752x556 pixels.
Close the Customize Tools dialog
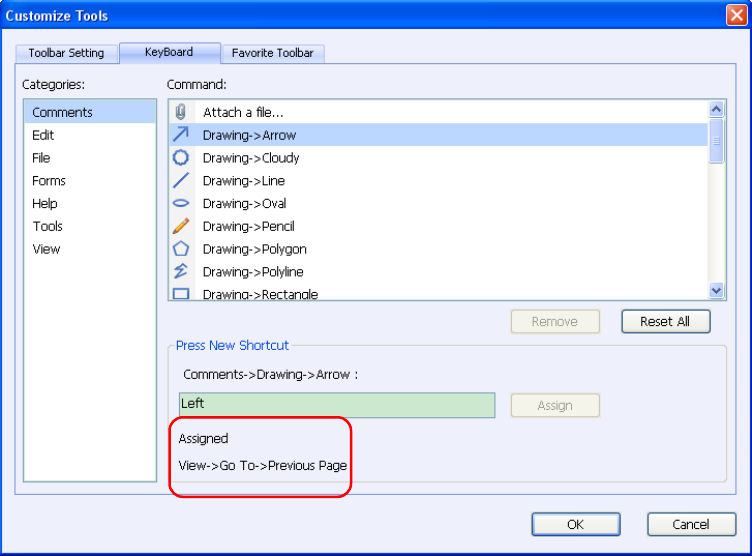[736, 15]
